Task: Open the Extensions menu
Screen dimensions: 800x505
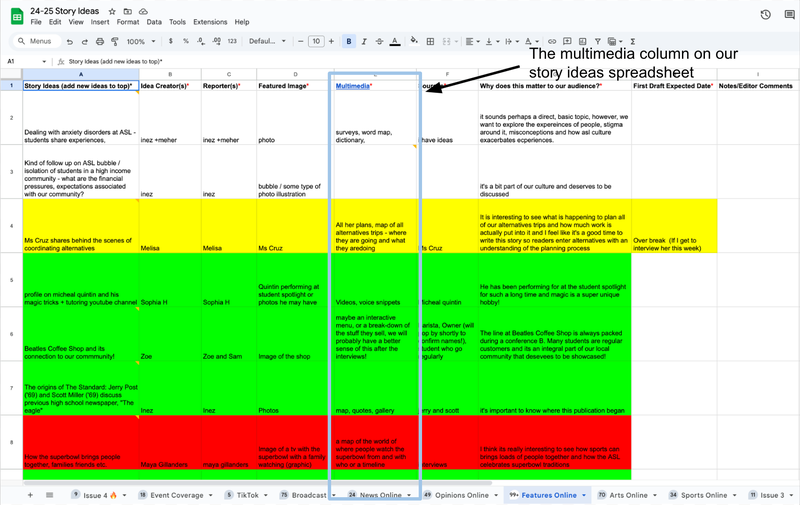Action: pos(210,21)
